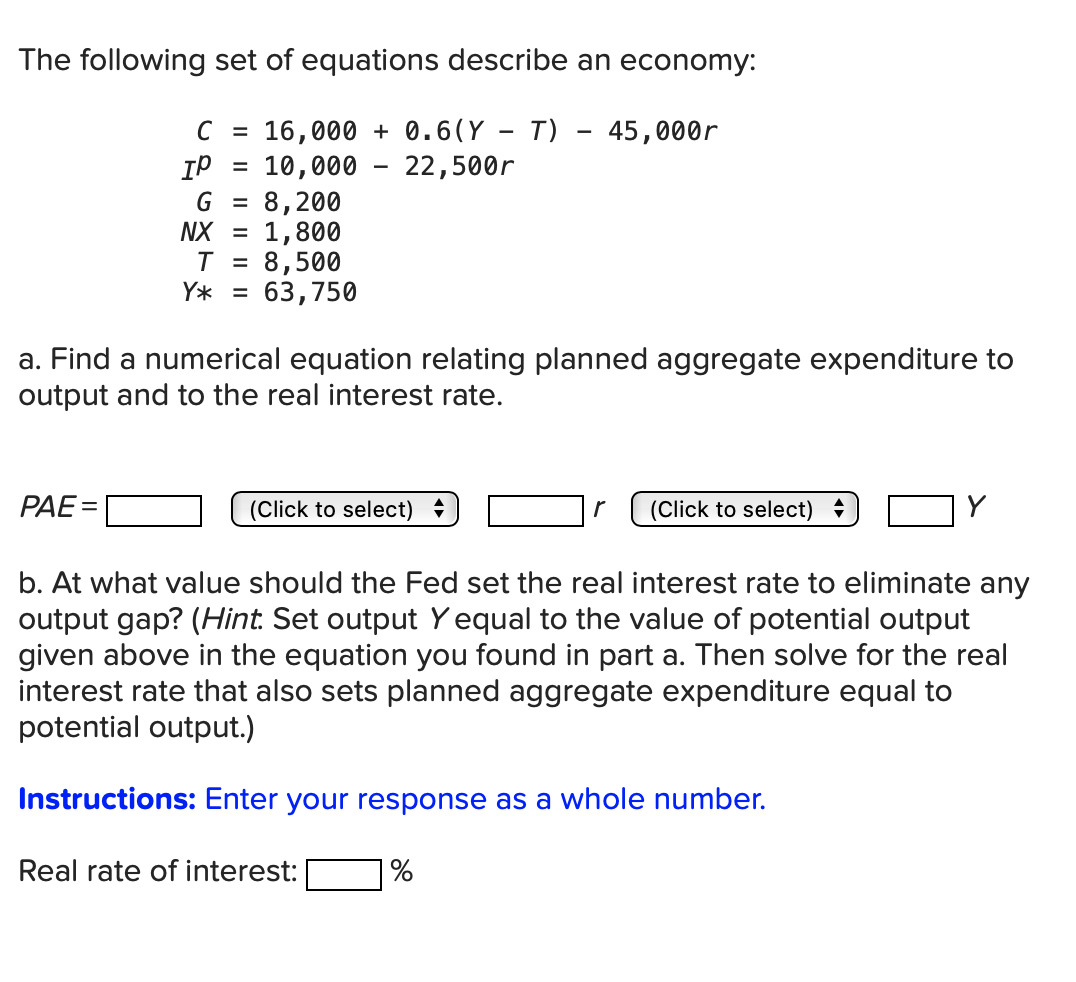The height and width of the screenshot is (982, 1076).
Task: Click the coefficient box before the r variable
Action: point(534,510)
